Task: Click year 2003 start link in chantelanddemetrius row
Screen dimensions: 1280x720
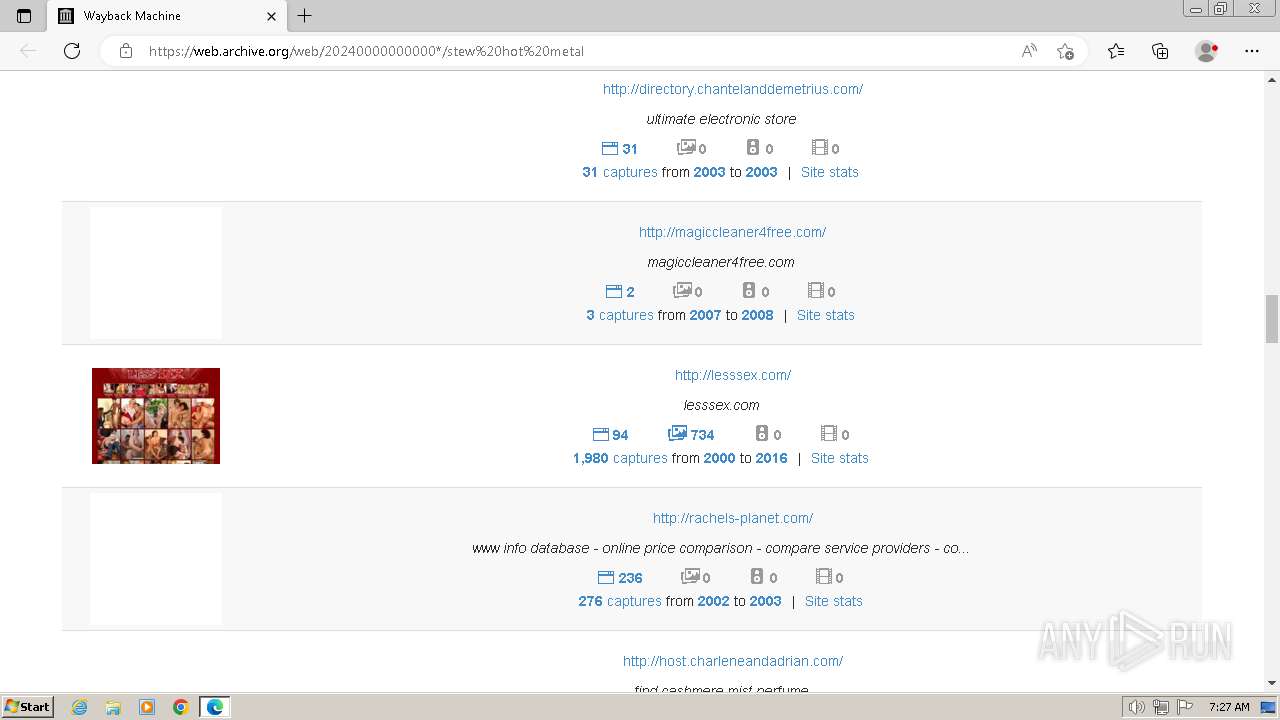Action: [709, 172]
